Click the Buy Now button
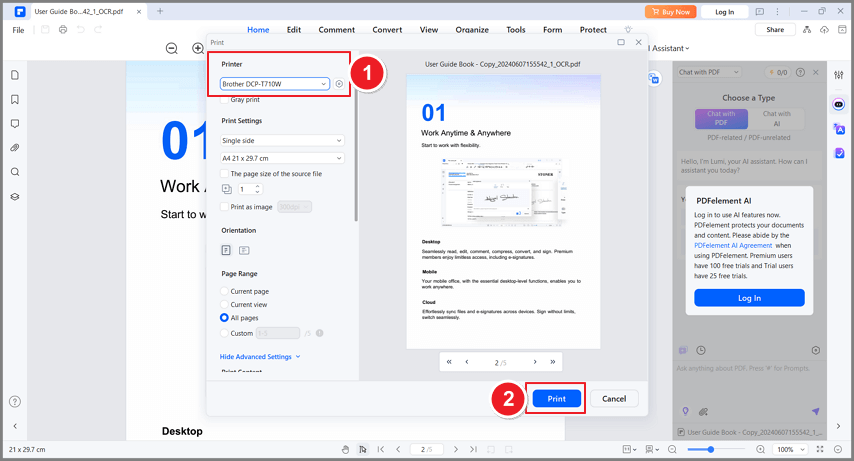This screenshot has width=854, height=461. pyautogui.click(x=670, y=11)
